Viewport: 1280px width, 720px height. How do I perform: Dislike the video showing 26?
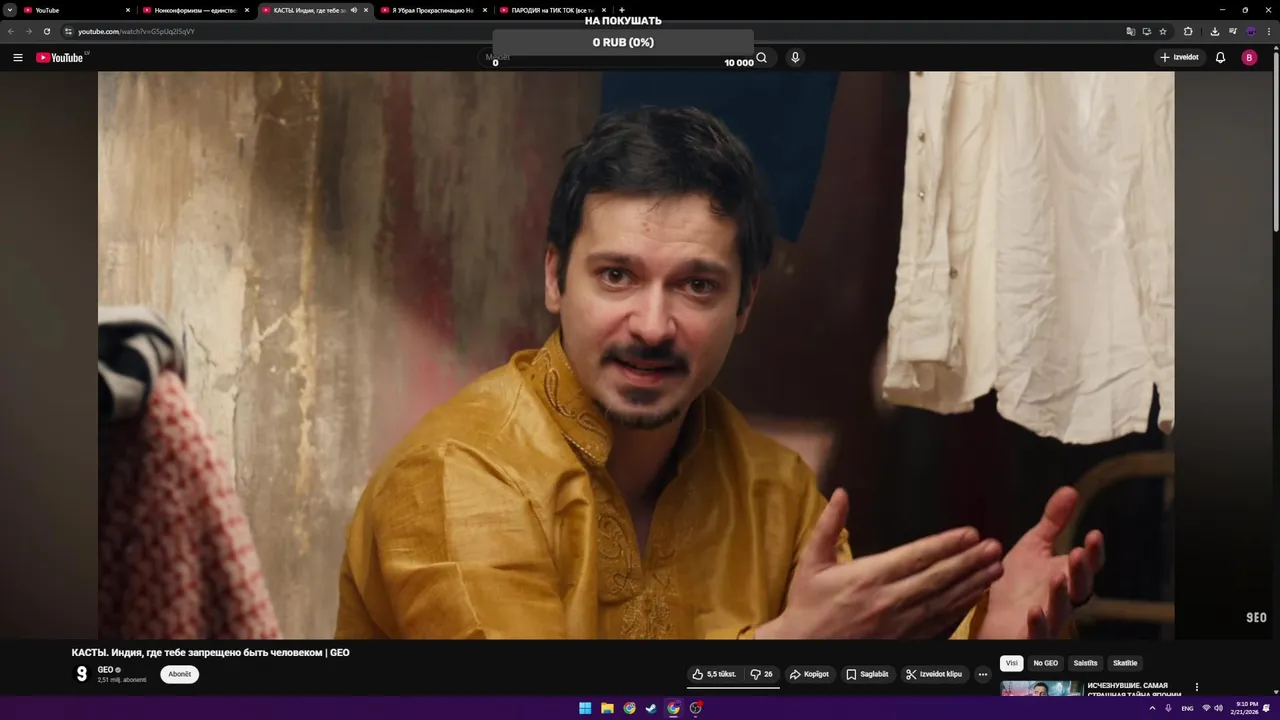tap(762, 674)
